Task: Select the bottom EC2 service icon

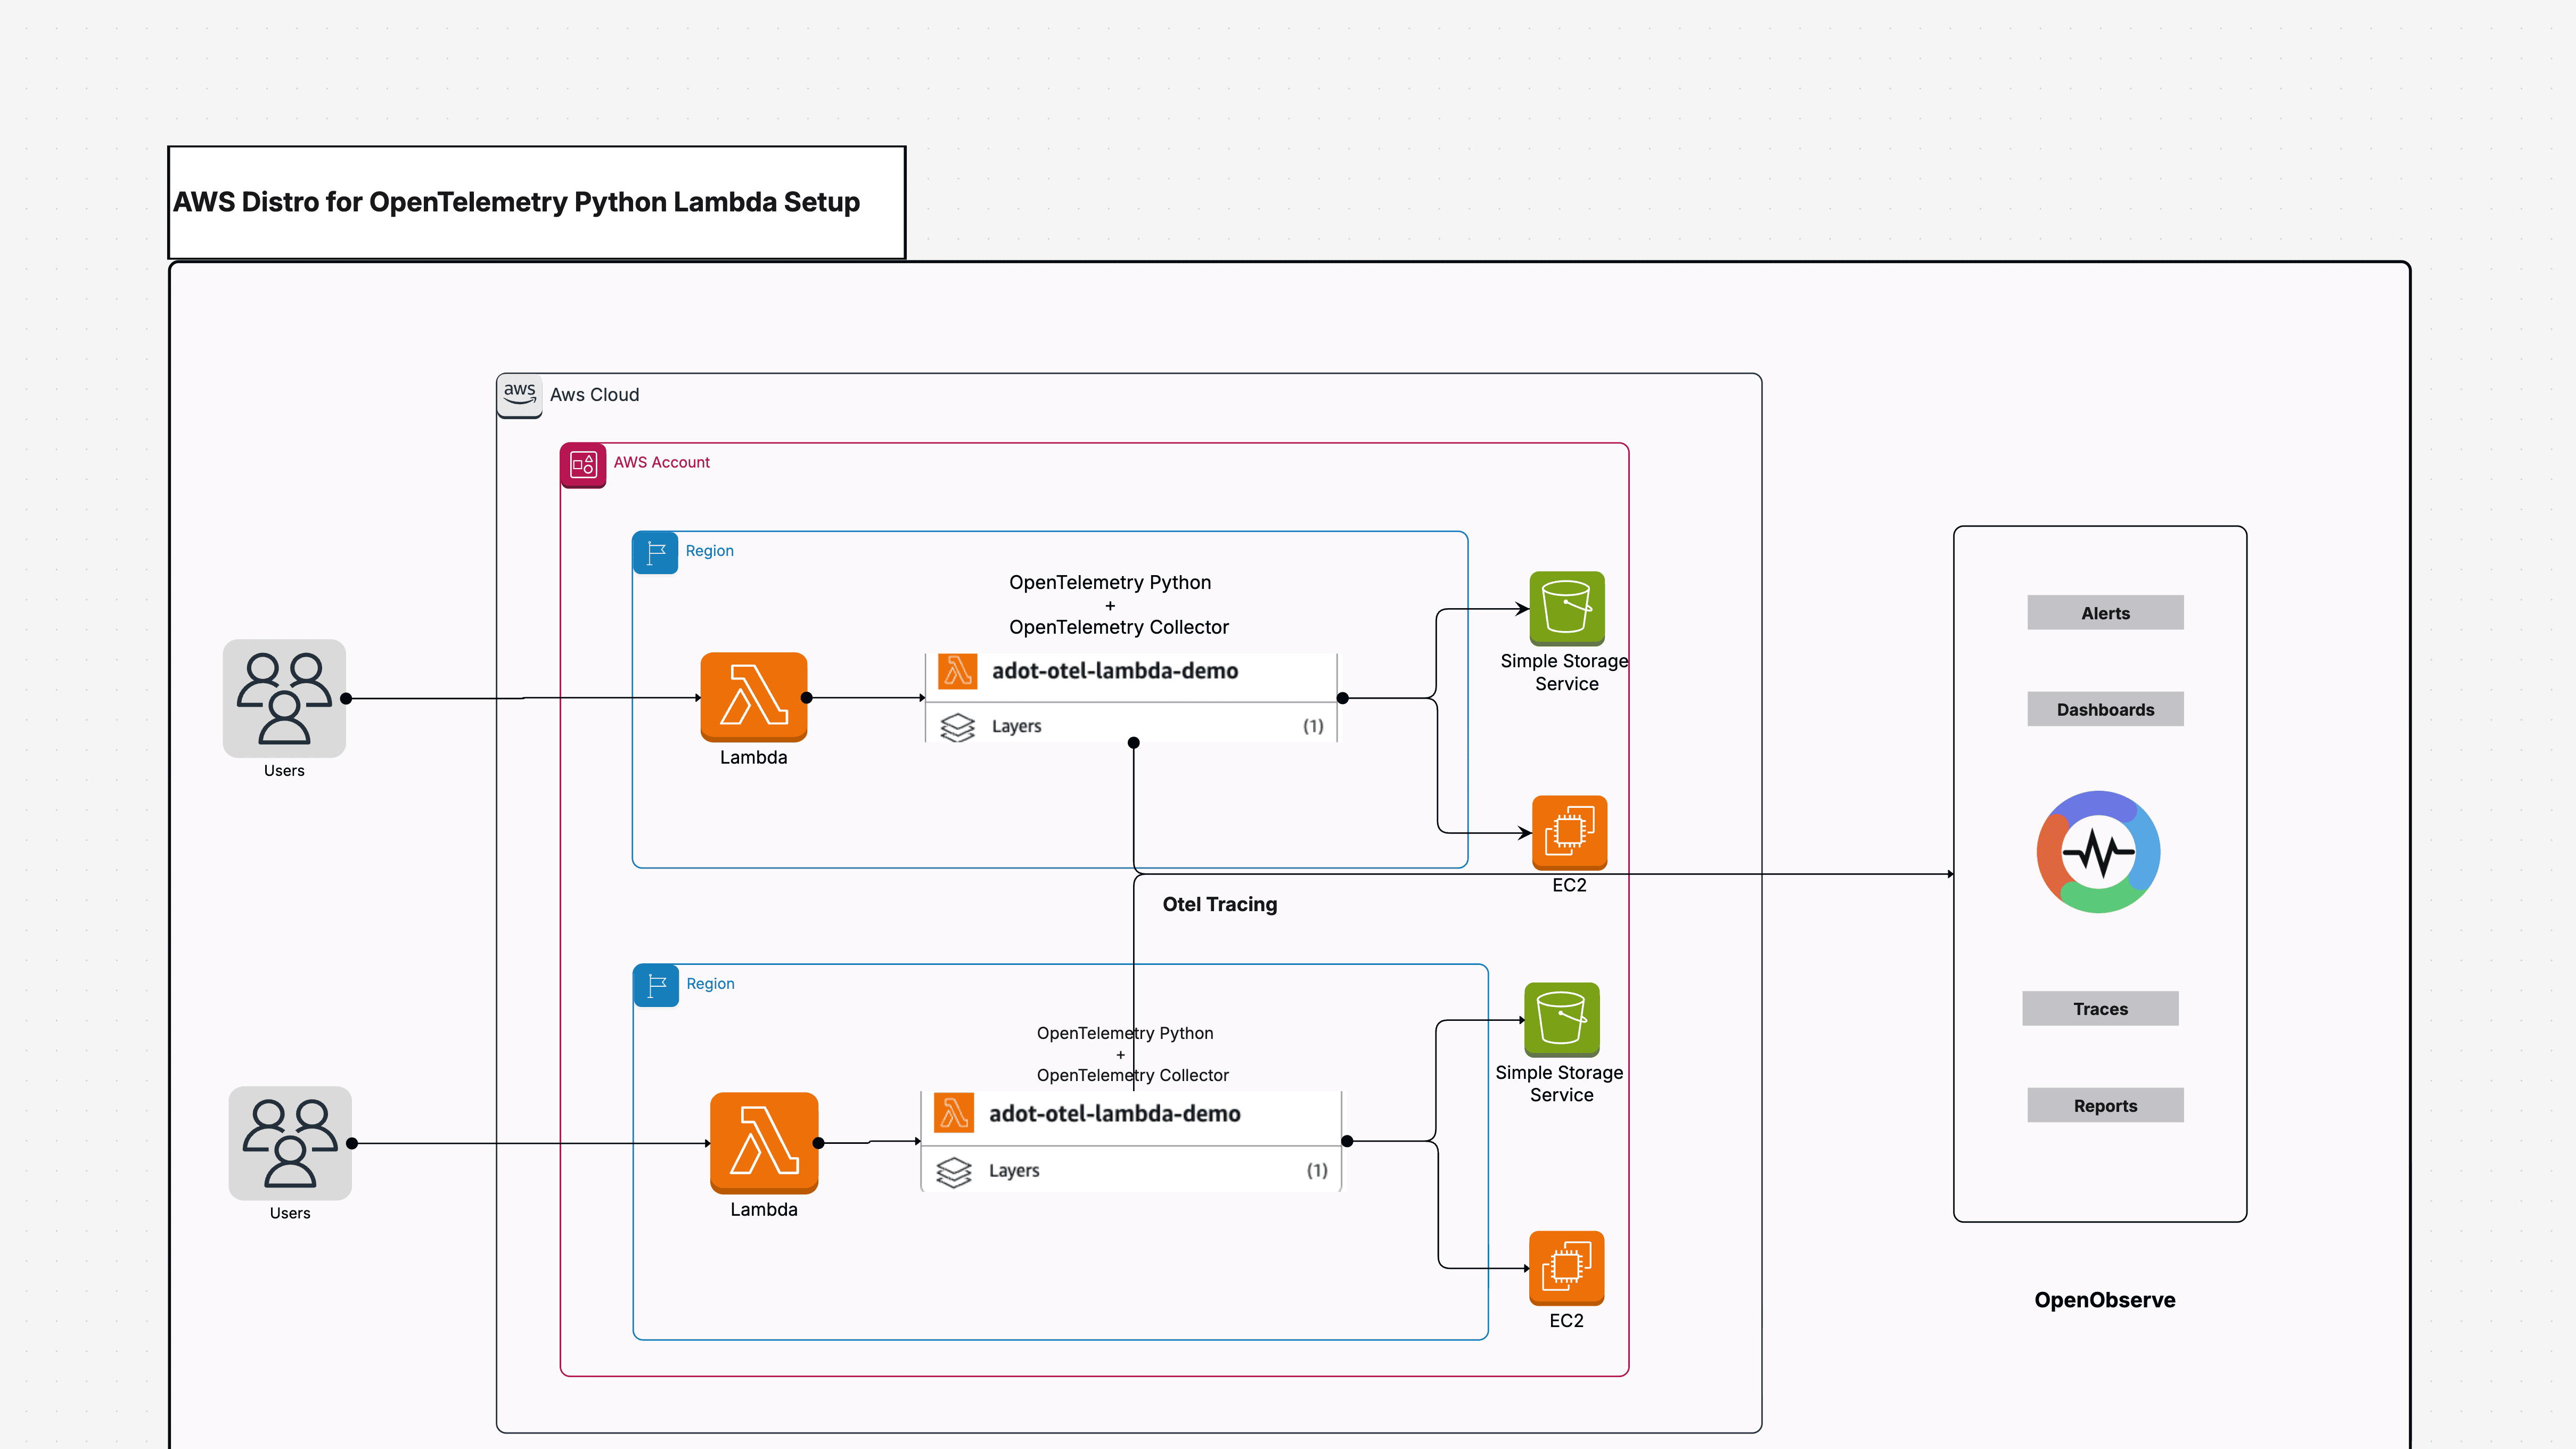Action: 1566,1266
